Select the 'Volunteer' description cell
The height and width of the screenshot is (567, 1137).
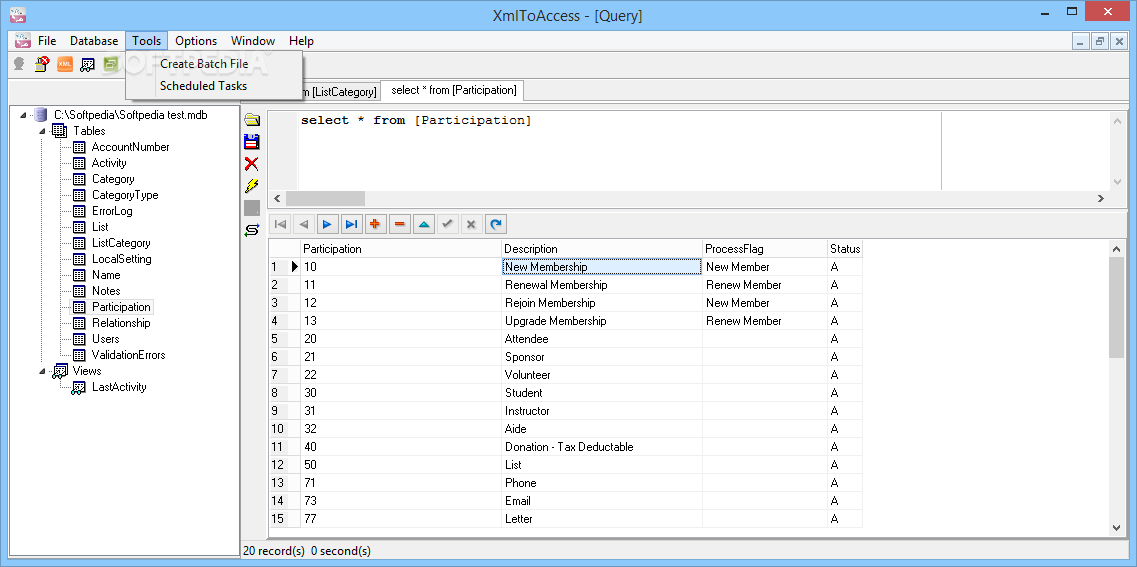click(602, 375)
